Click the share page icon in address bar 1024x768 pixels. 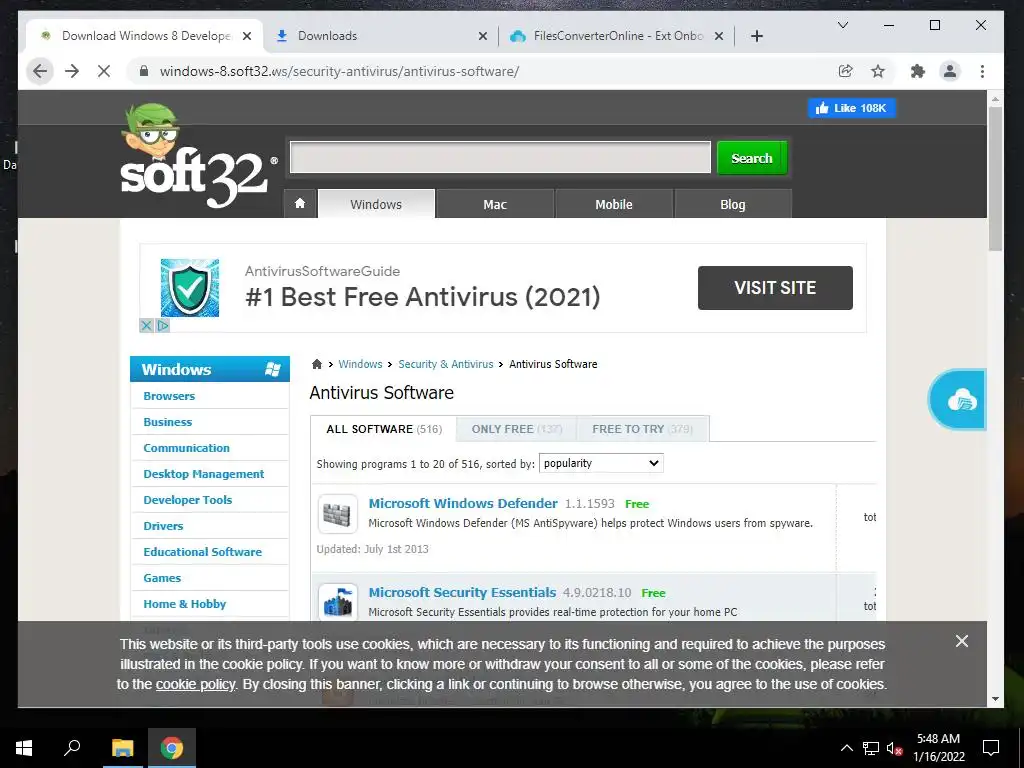pos(846,71)
